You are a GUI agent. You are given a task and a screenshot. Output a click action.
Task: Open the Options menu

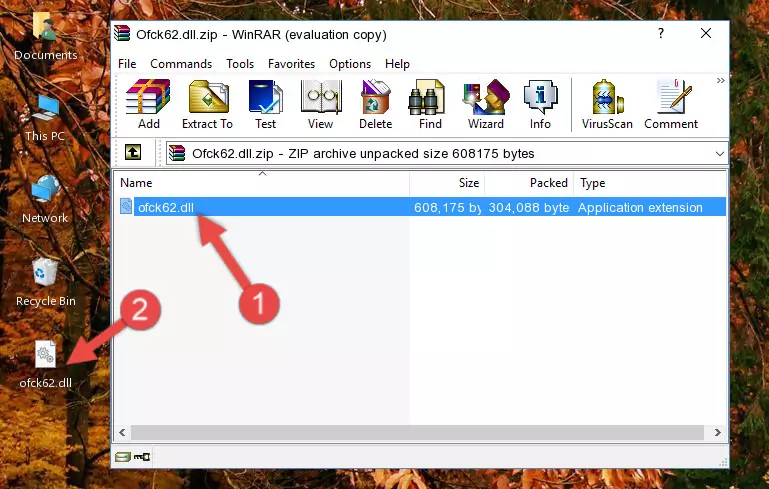[350, 64]
